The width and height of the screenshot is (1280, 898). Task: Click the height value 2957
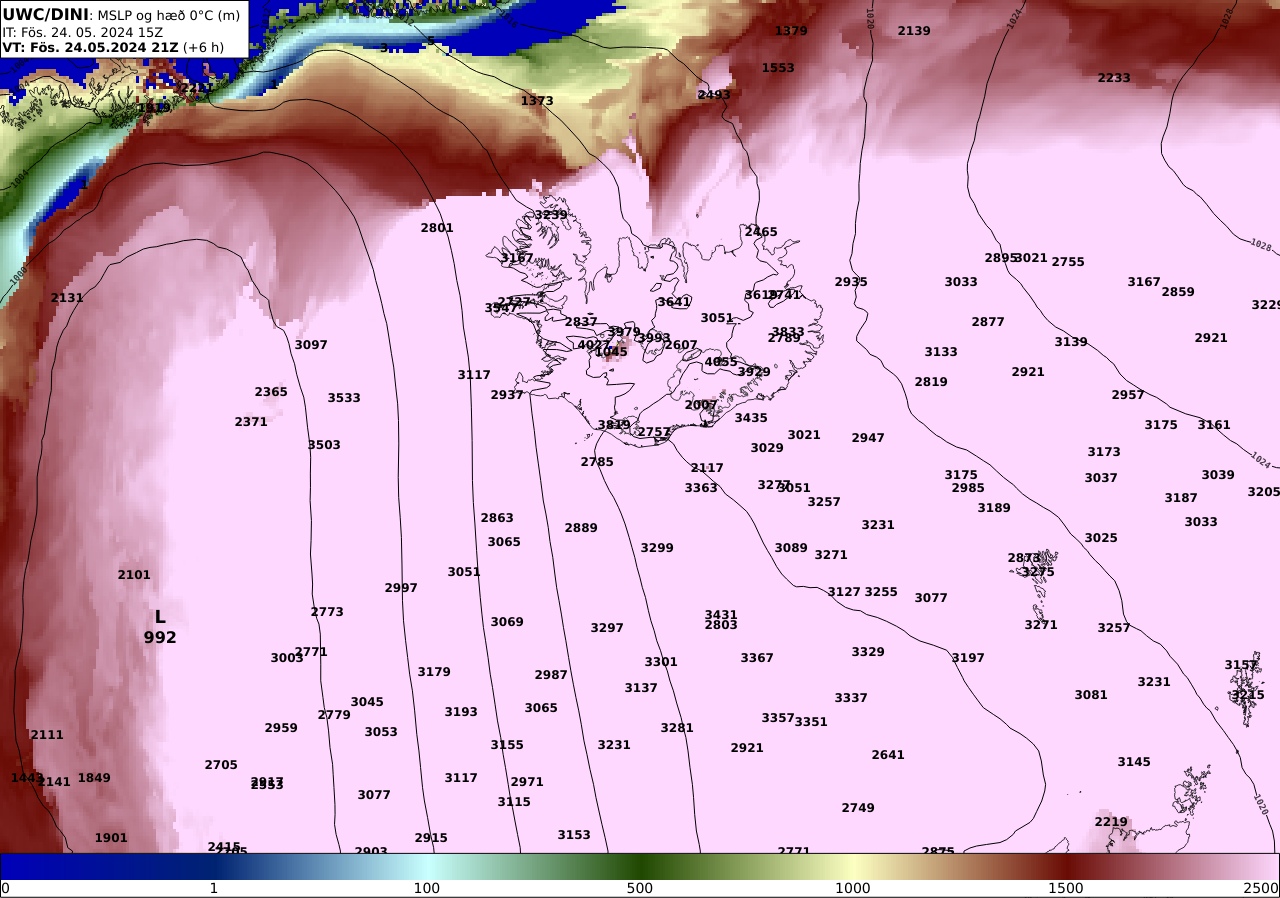1128,395
